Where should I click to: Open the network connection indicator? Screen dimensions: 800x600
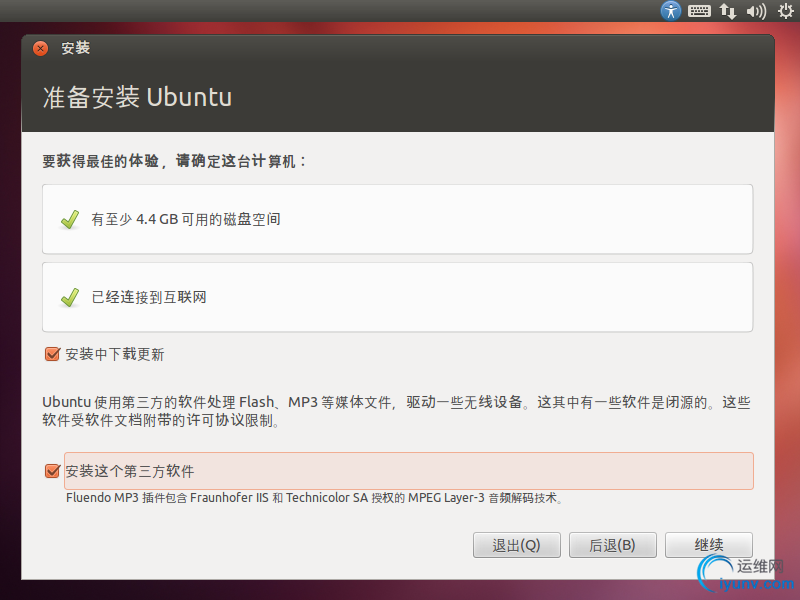point(728,11)
